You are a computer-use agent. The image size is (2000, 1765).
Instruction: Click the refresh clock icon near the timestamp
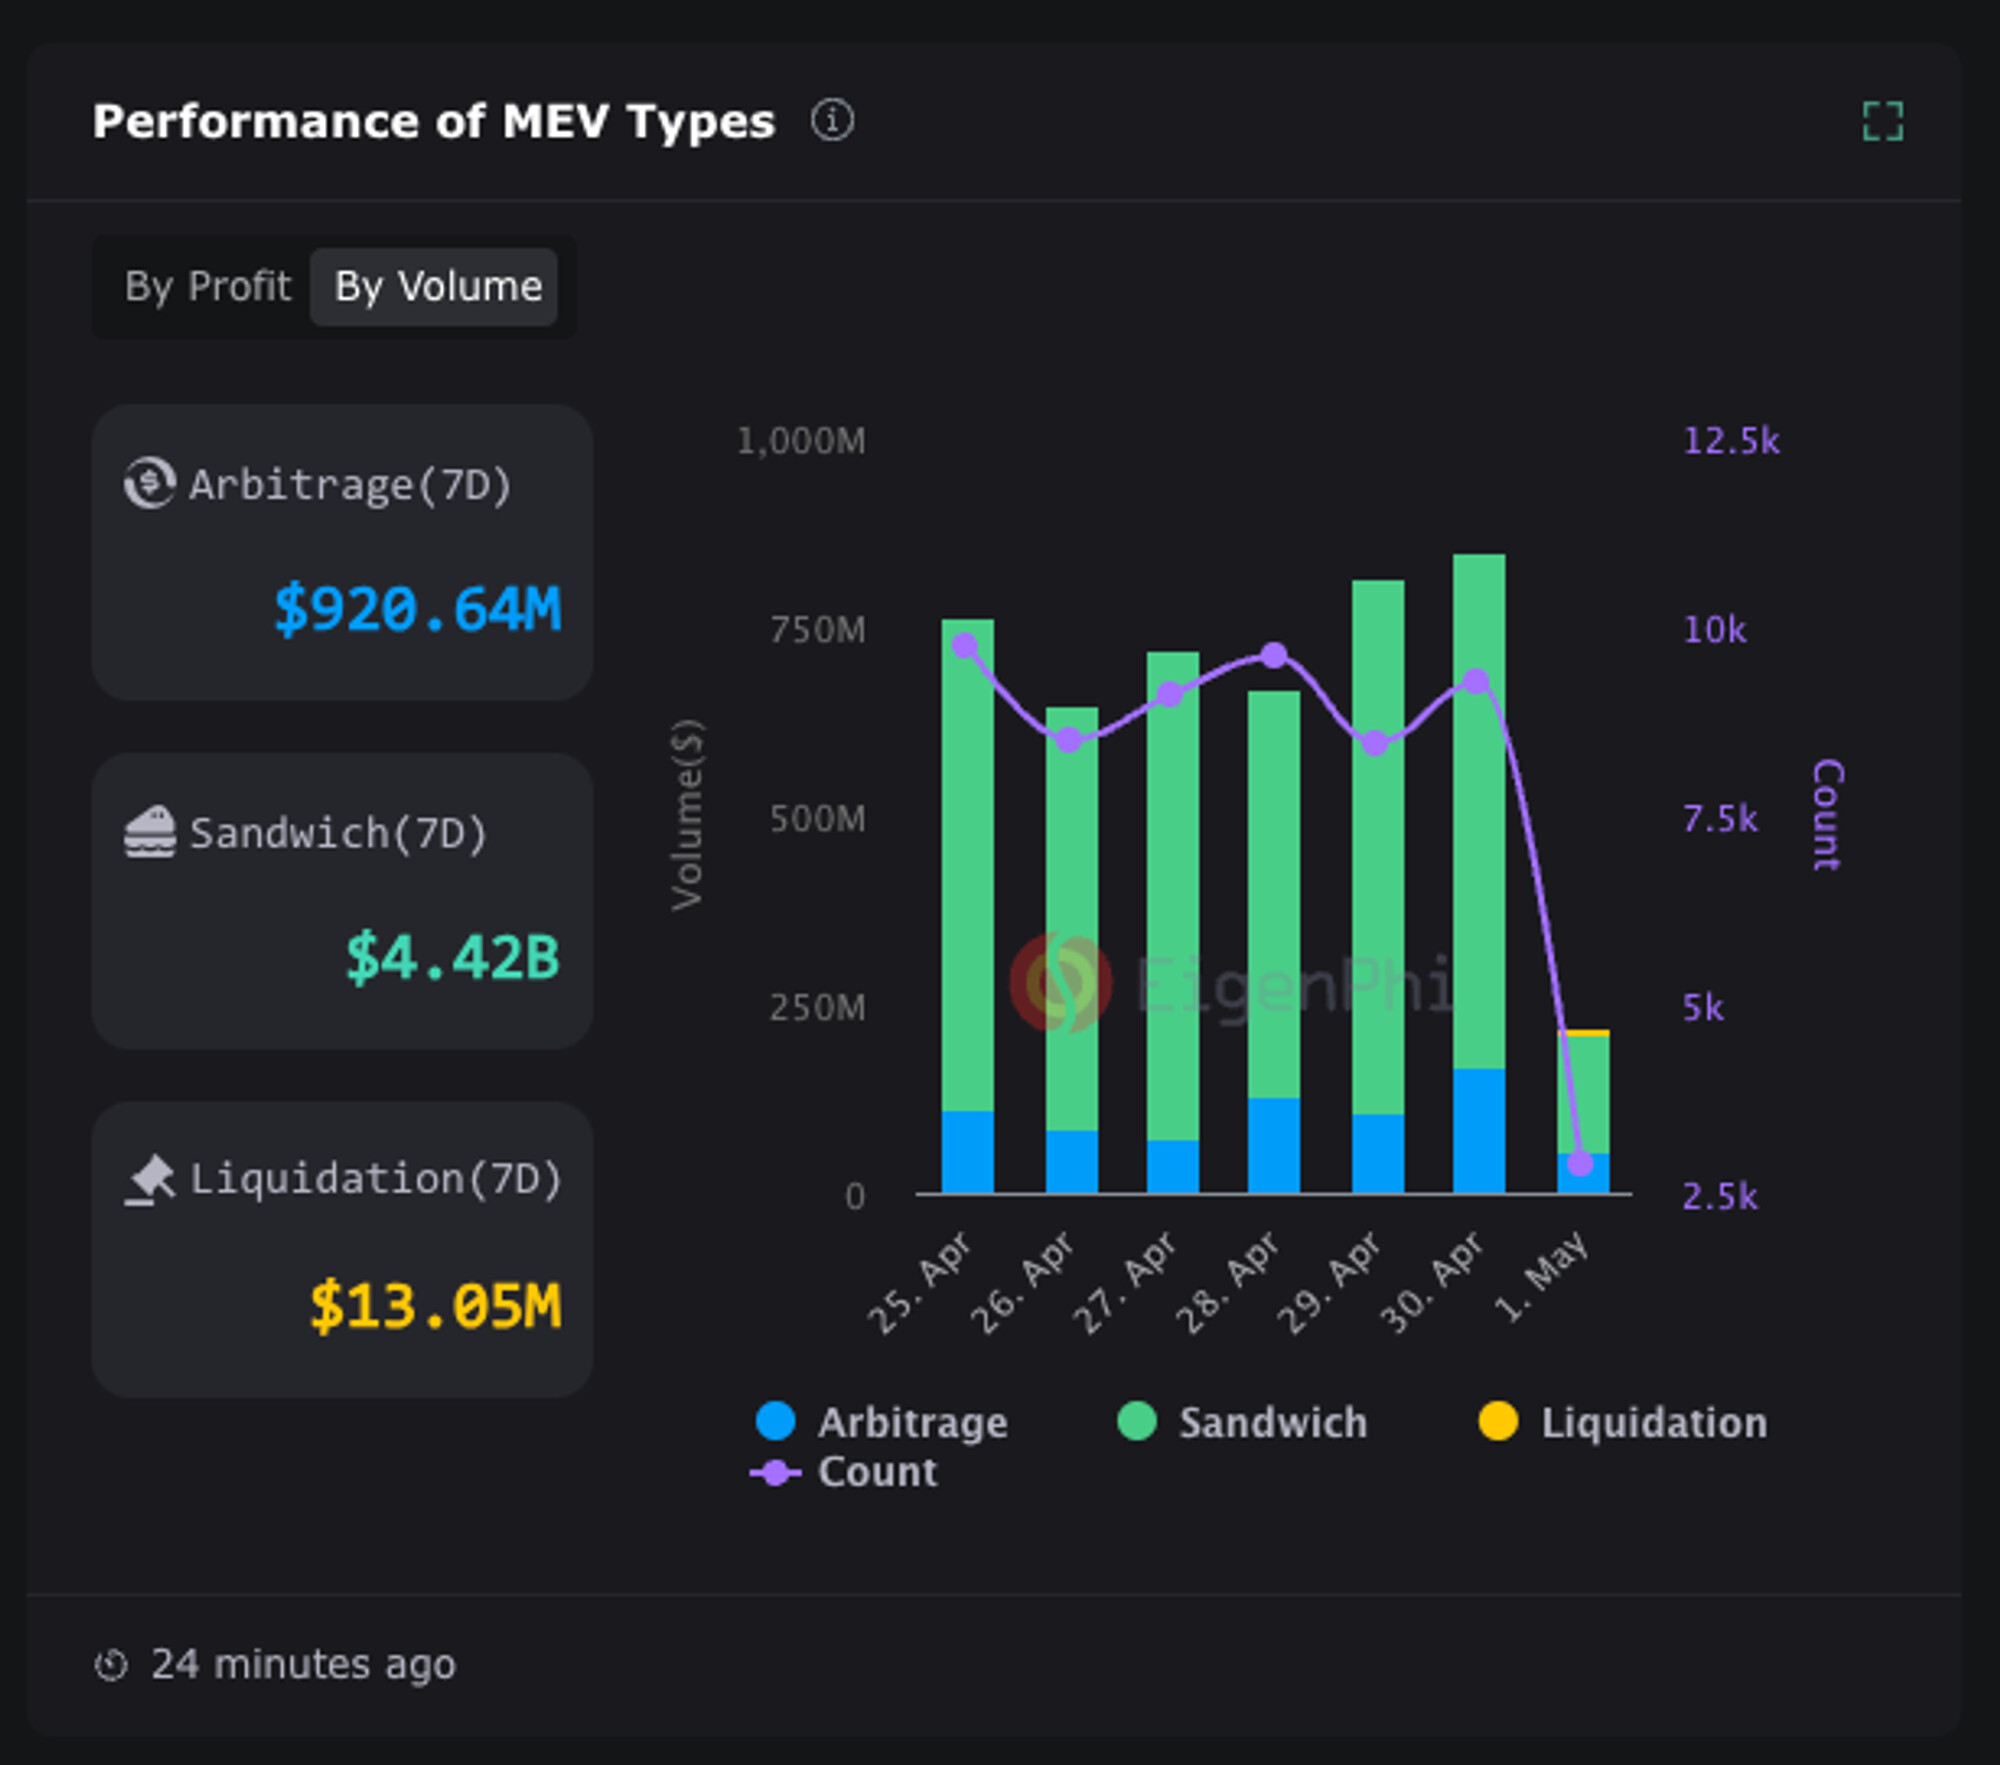pos(112,1665)
